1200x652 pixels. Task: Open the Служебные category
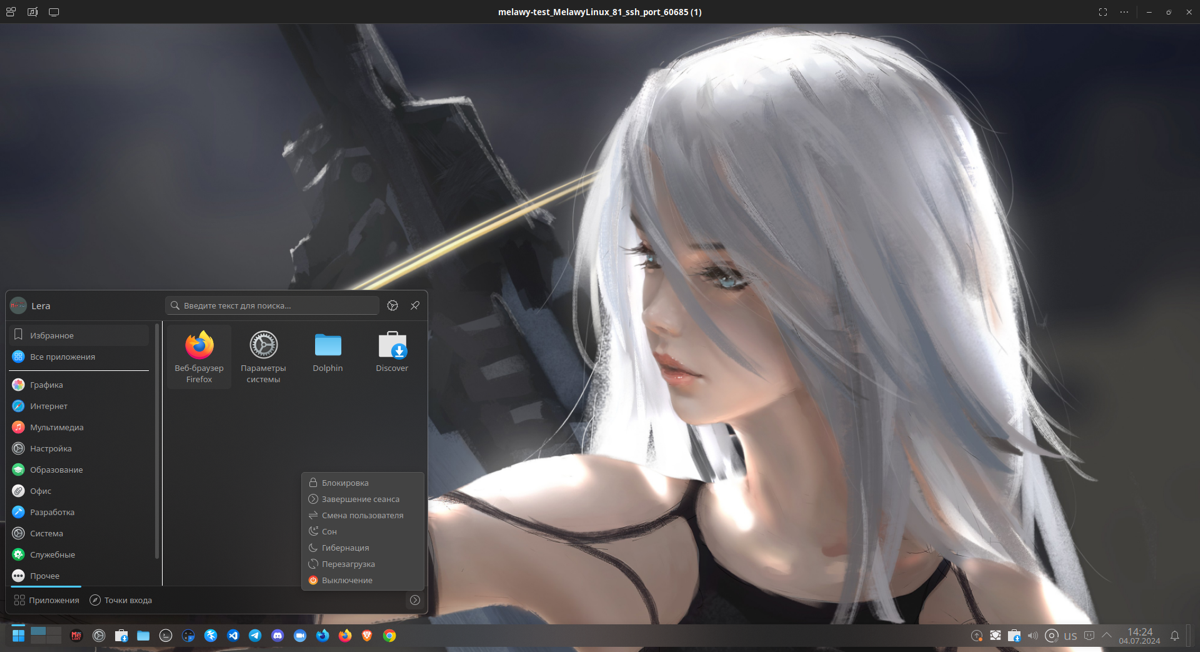pyautogui.click(x=79, y=555)
